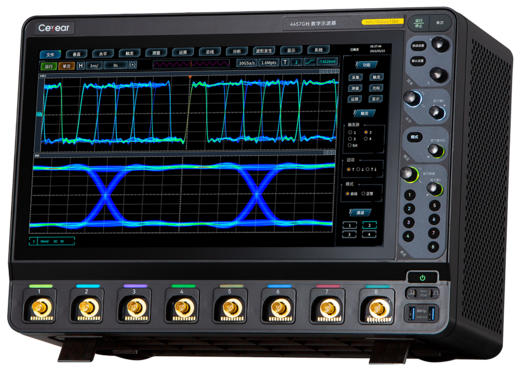Click the channel 2 info badge below the waveform

click(52, 241)
